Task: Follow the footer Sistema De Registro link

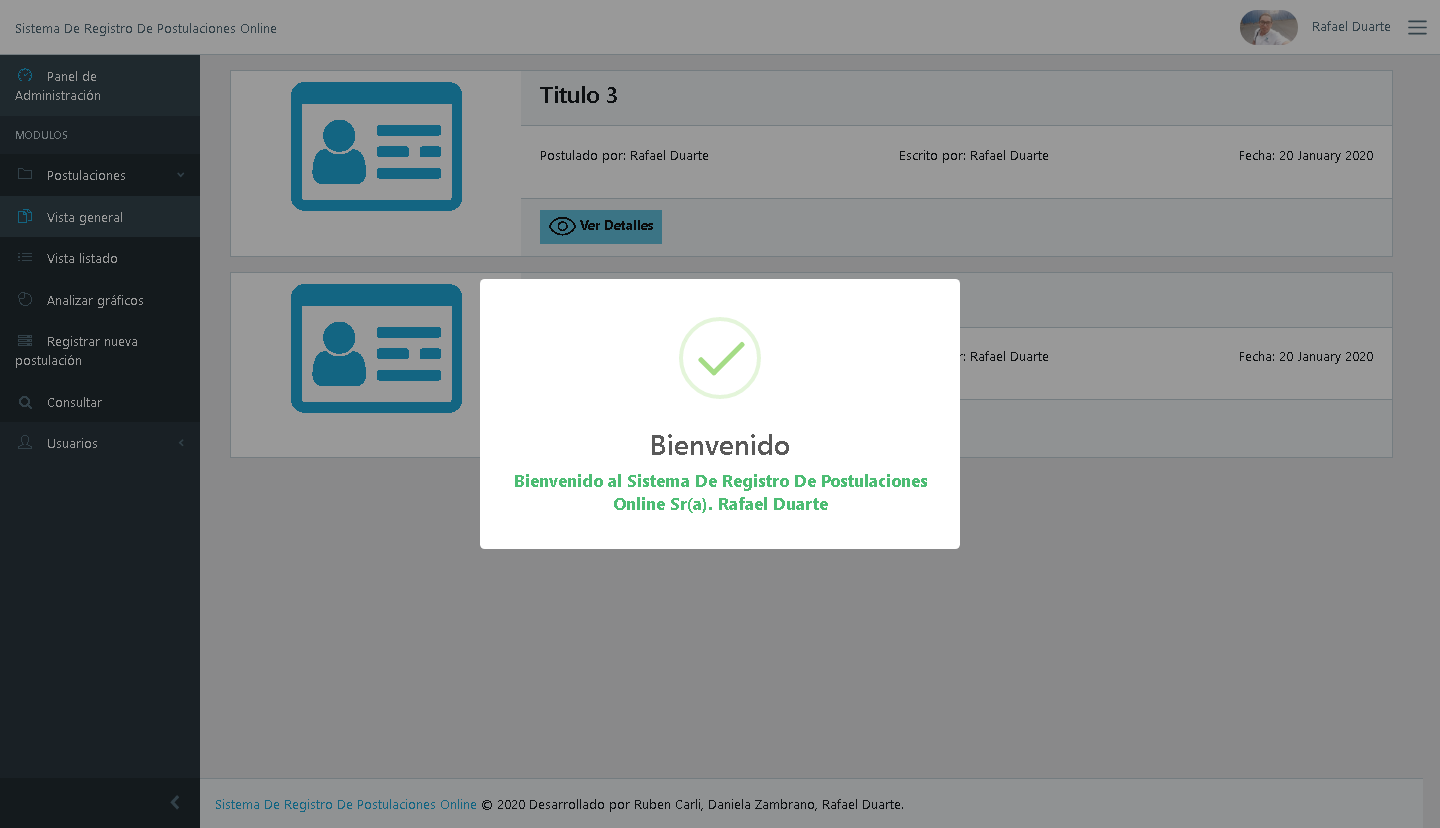Action: click(346, 804)
